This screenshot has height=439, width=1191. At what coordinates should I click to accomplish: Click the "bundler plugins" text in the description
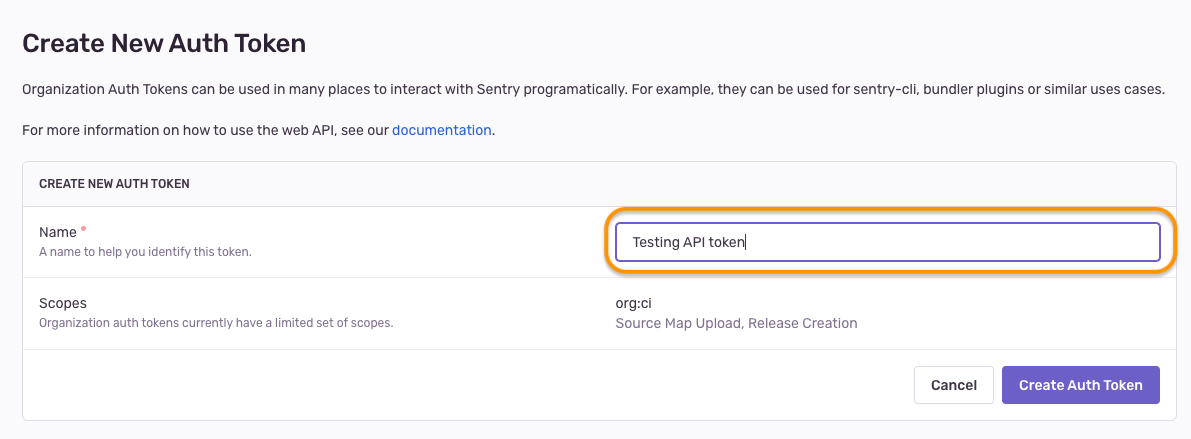(975, 89)
